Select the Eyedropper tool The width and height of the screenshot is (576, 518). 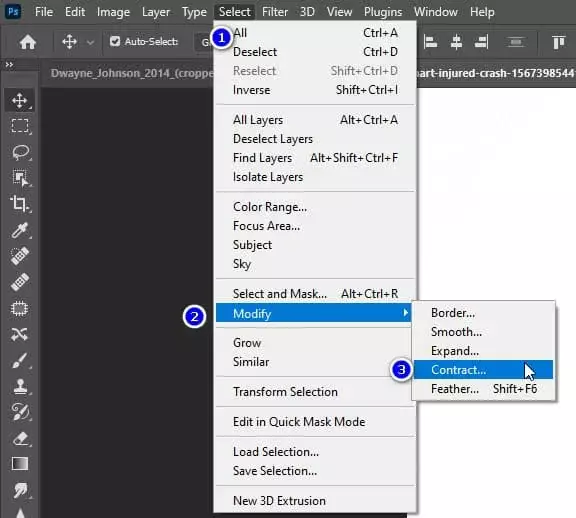(19, 230)
